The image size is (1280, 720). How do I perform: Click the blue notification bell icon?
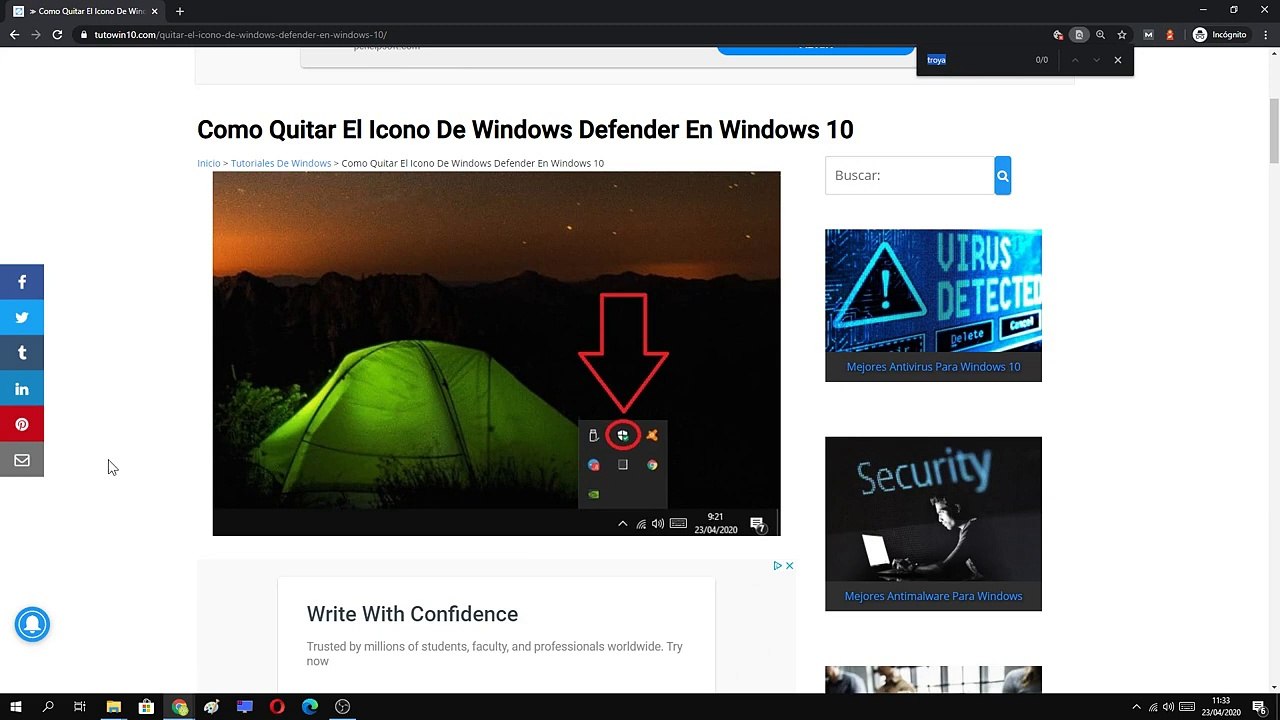tap(32, 624)
